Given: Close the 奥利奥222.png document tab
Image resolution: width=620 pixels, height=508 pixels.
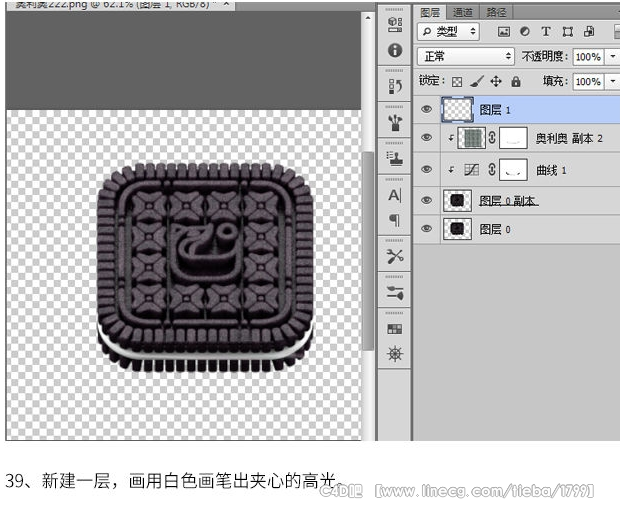Looking at the screenshot, I should 226,4.
